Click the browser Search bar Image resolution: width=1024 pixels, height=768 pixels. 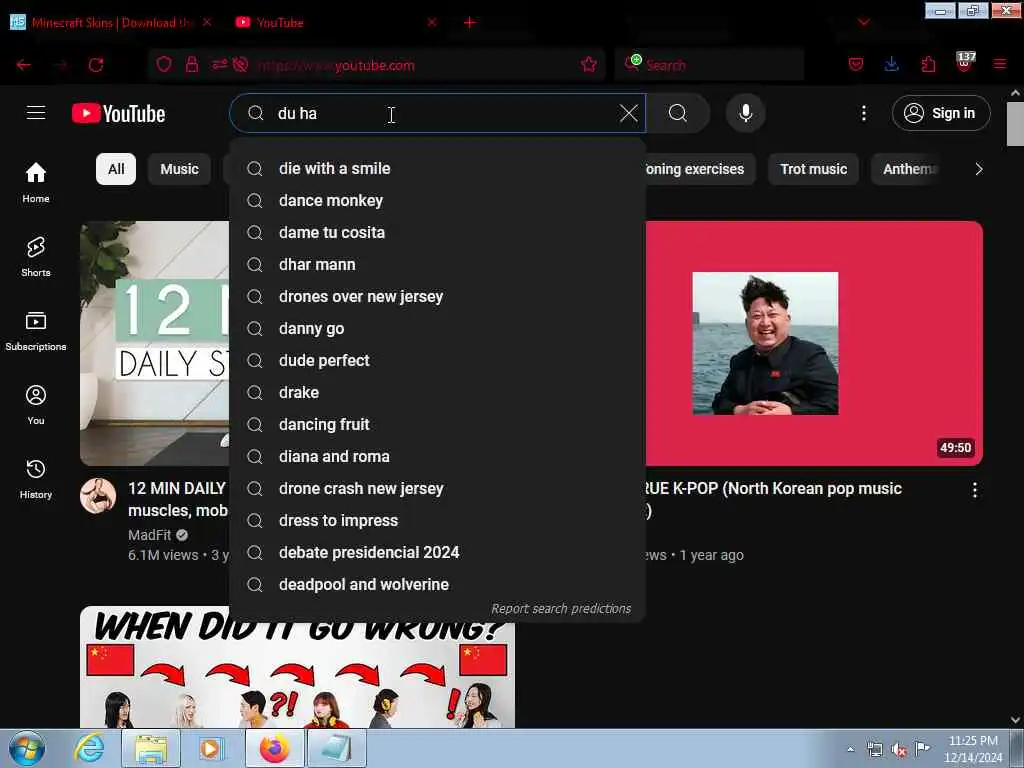pyautogui.click(x=710, y=65)
